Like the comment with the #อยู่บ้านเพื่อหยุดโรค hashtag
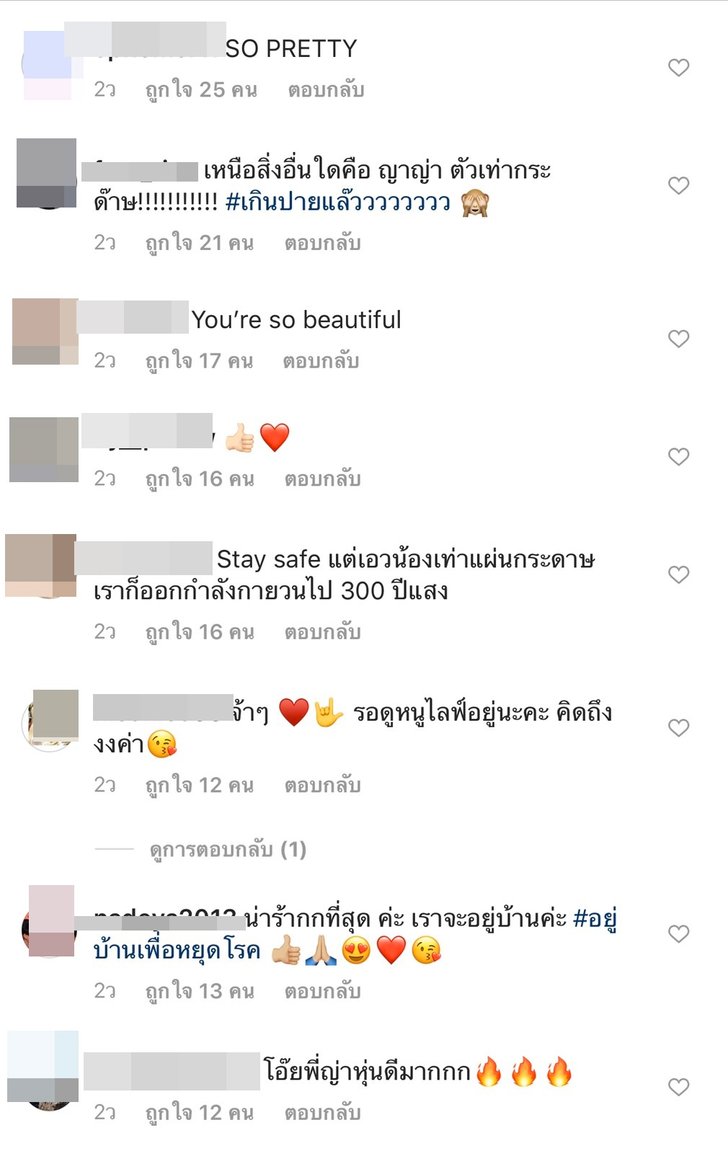This screenshot has width=728, height=1169. coord(678,933)
